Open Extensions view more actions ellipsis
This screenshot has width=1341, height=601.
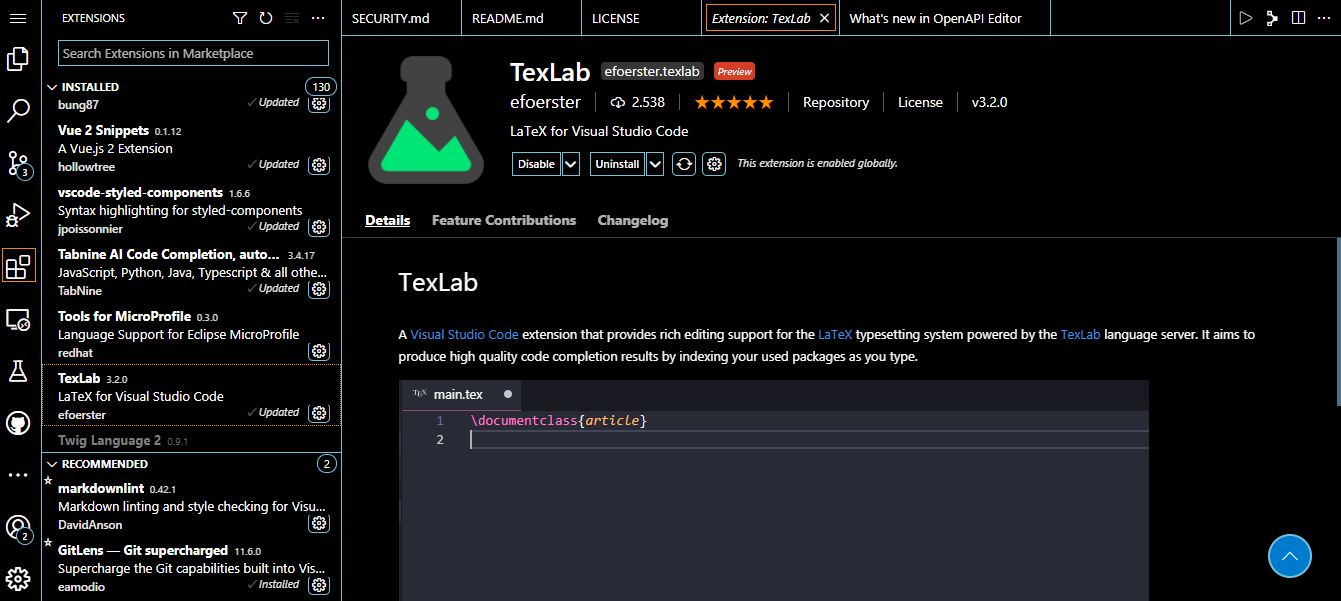318,18
